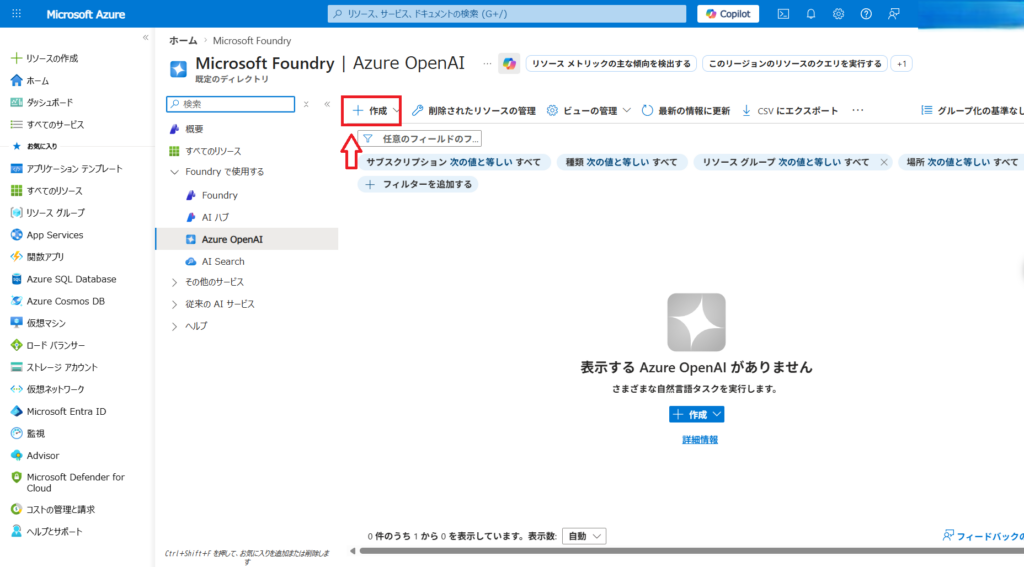Focus the 任意のフィールドのフ... filter field
1024x567 pixels.
[x=419, y=138]
